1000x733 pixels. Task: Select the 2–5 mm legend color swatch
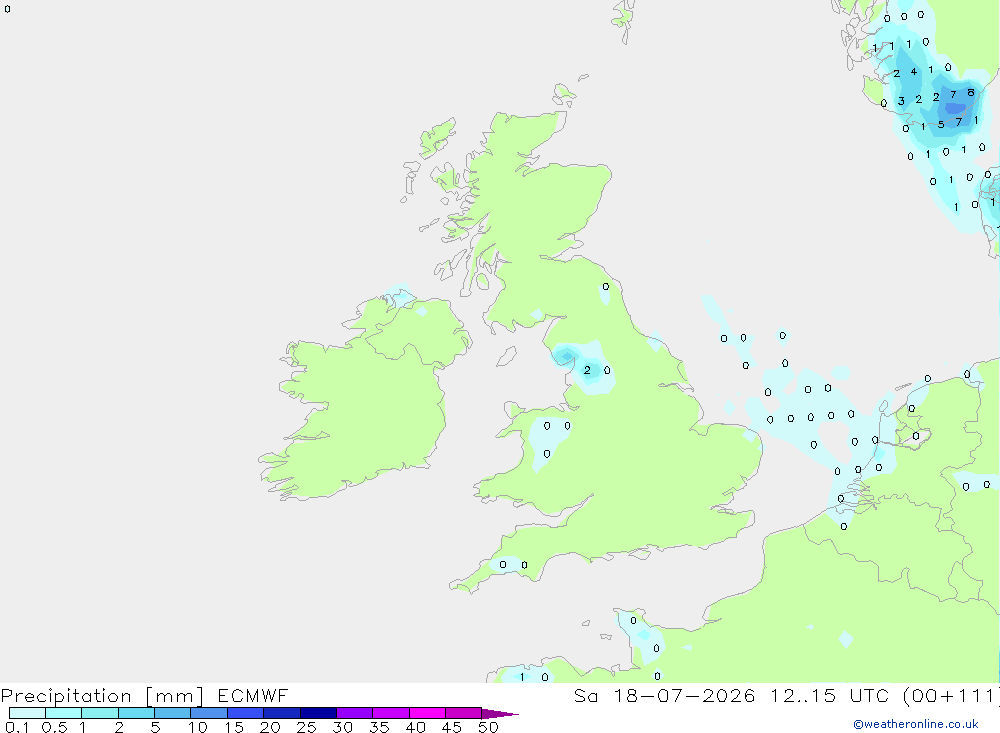136,713
